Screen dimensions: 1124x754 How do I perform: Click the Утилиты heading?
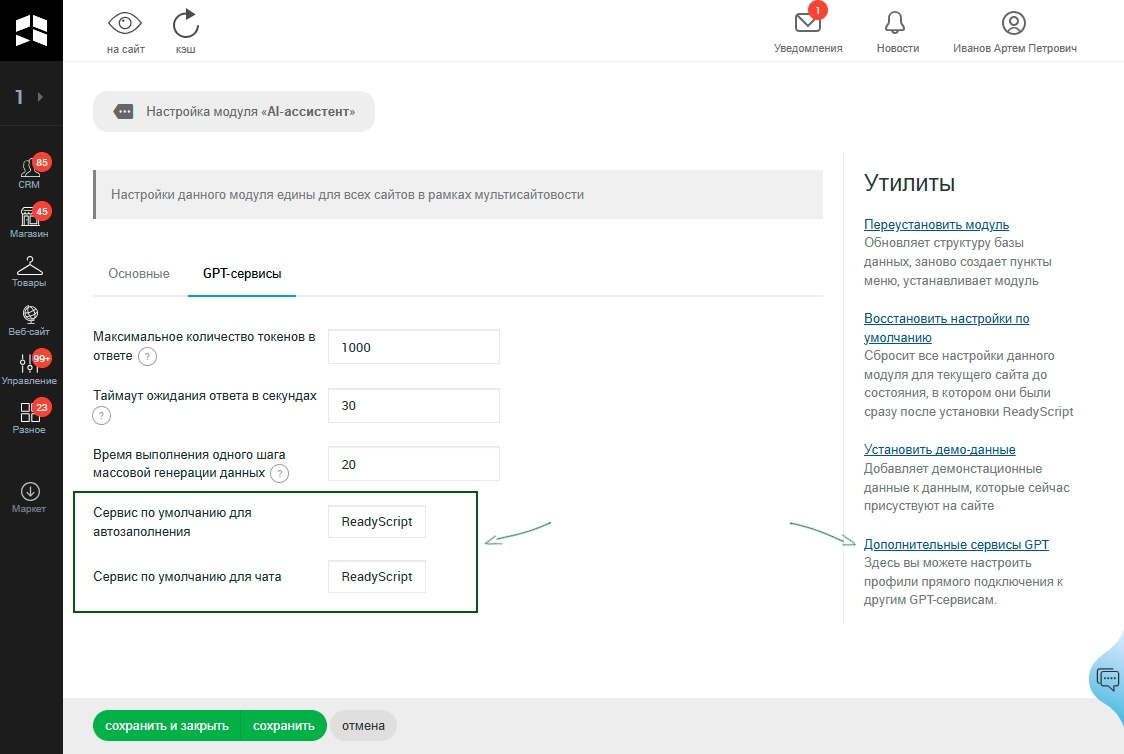point(909,183)
